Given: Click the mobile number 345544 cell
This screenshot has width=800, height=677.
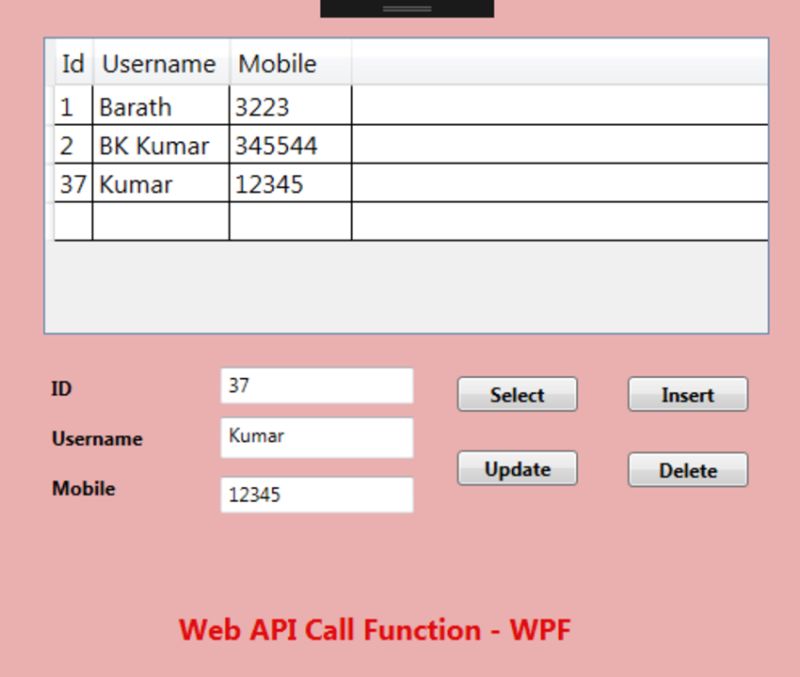Looking at the screenshot, I should coord(290,145).
